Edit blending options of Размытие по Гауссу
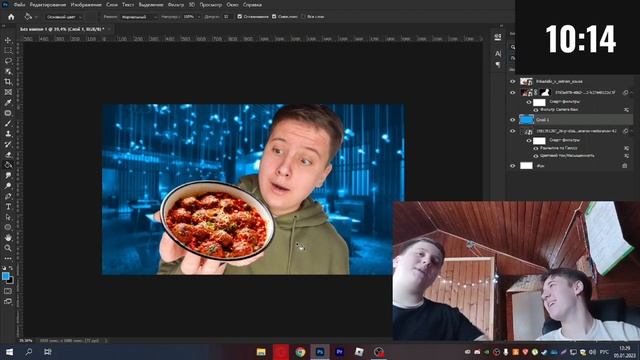This screenshot has width=640, height=360. coord(626,149)
